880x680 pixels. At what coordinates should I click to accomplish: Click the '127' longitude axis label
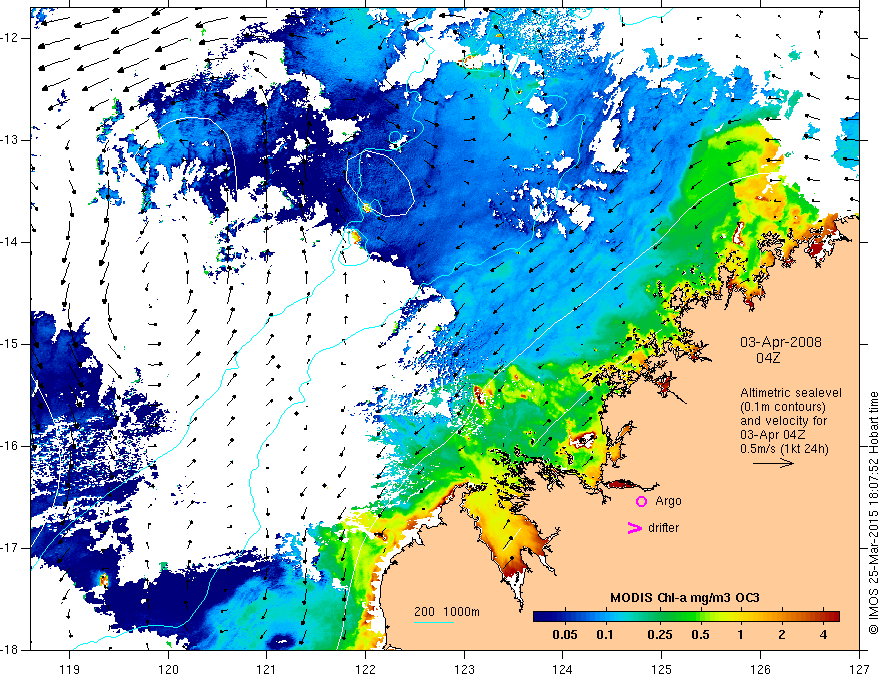(x=859, y=669)
